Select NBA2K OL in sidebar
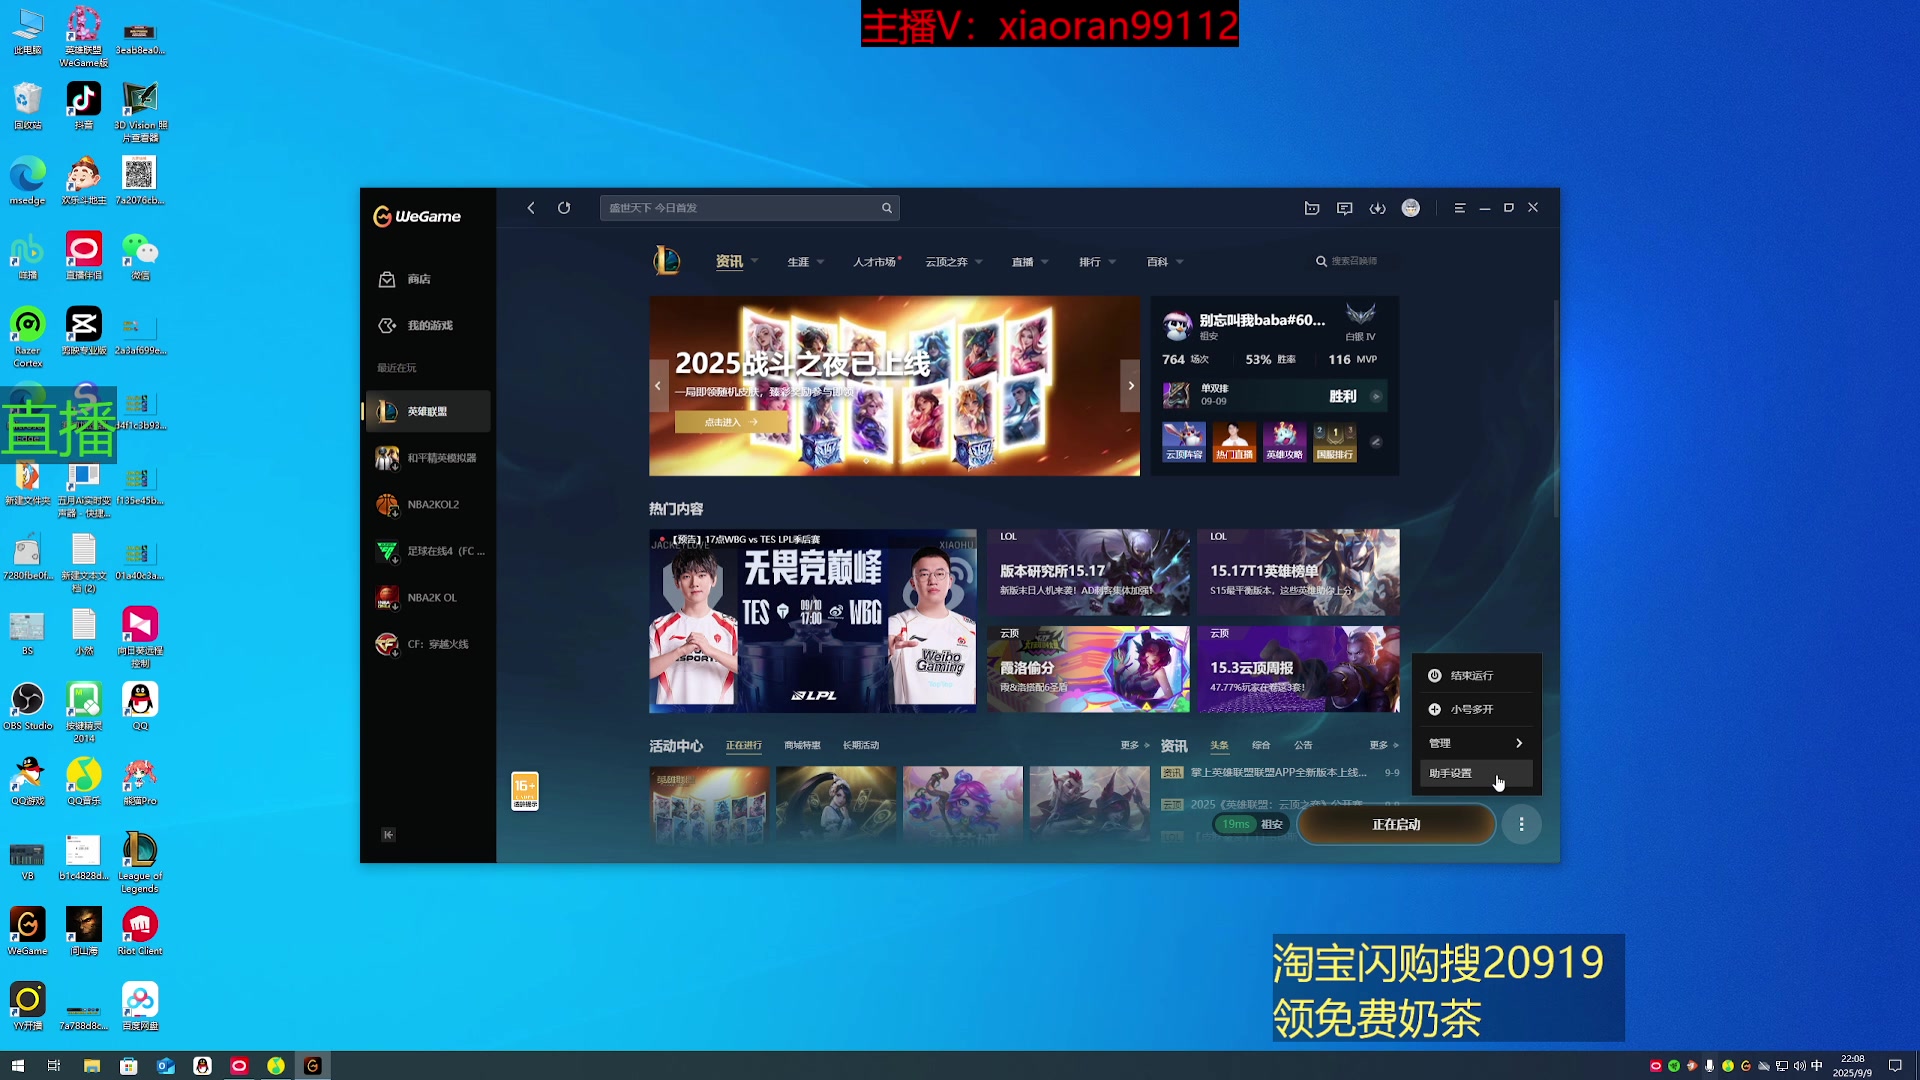 [x=428, y=597]
